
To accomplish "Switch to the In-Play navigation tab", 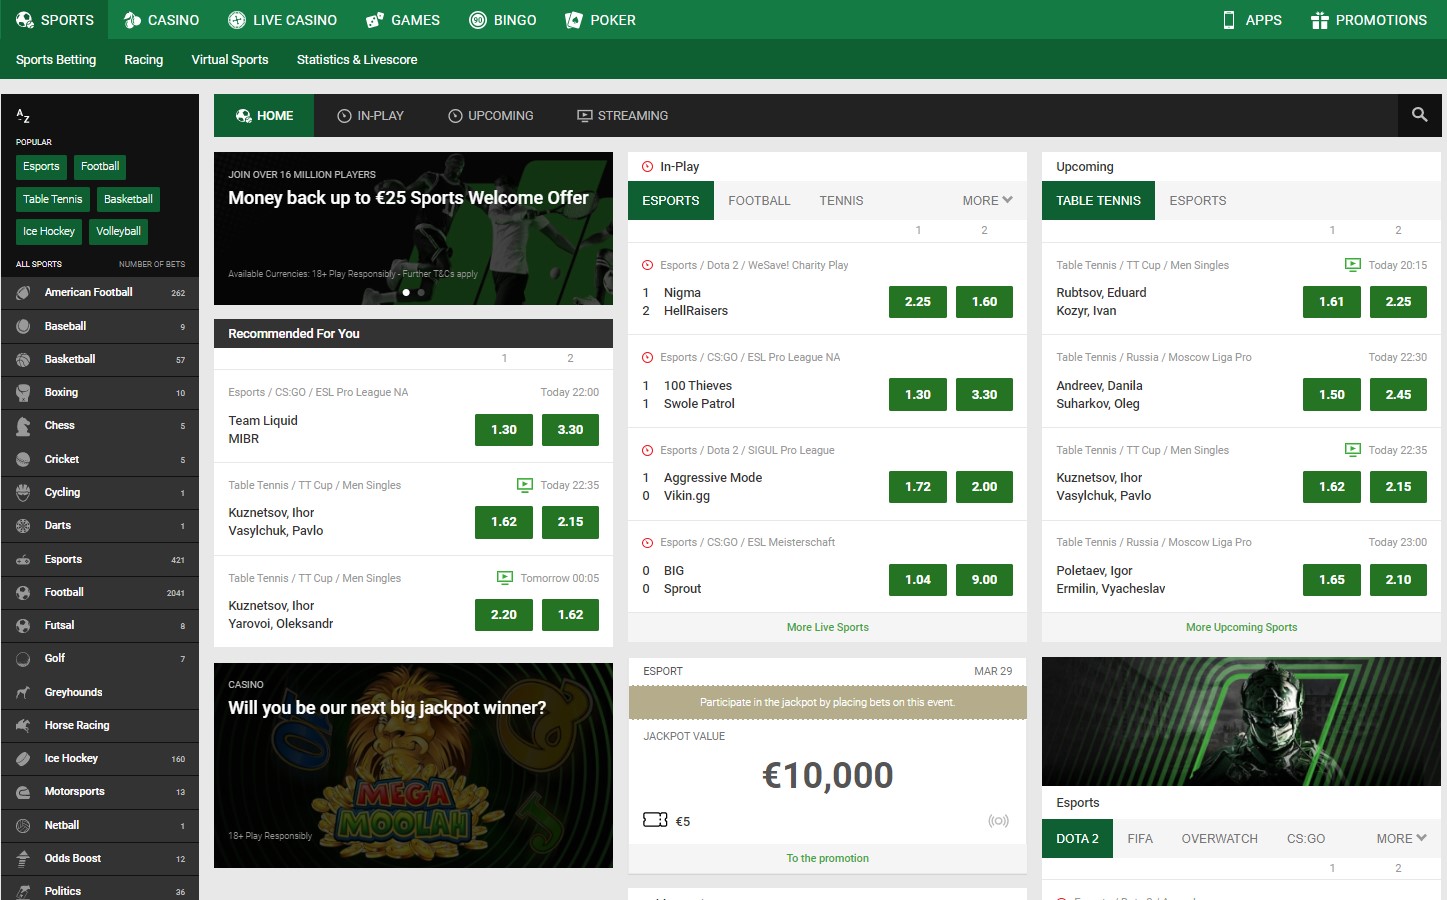I will tap(370, 116).
